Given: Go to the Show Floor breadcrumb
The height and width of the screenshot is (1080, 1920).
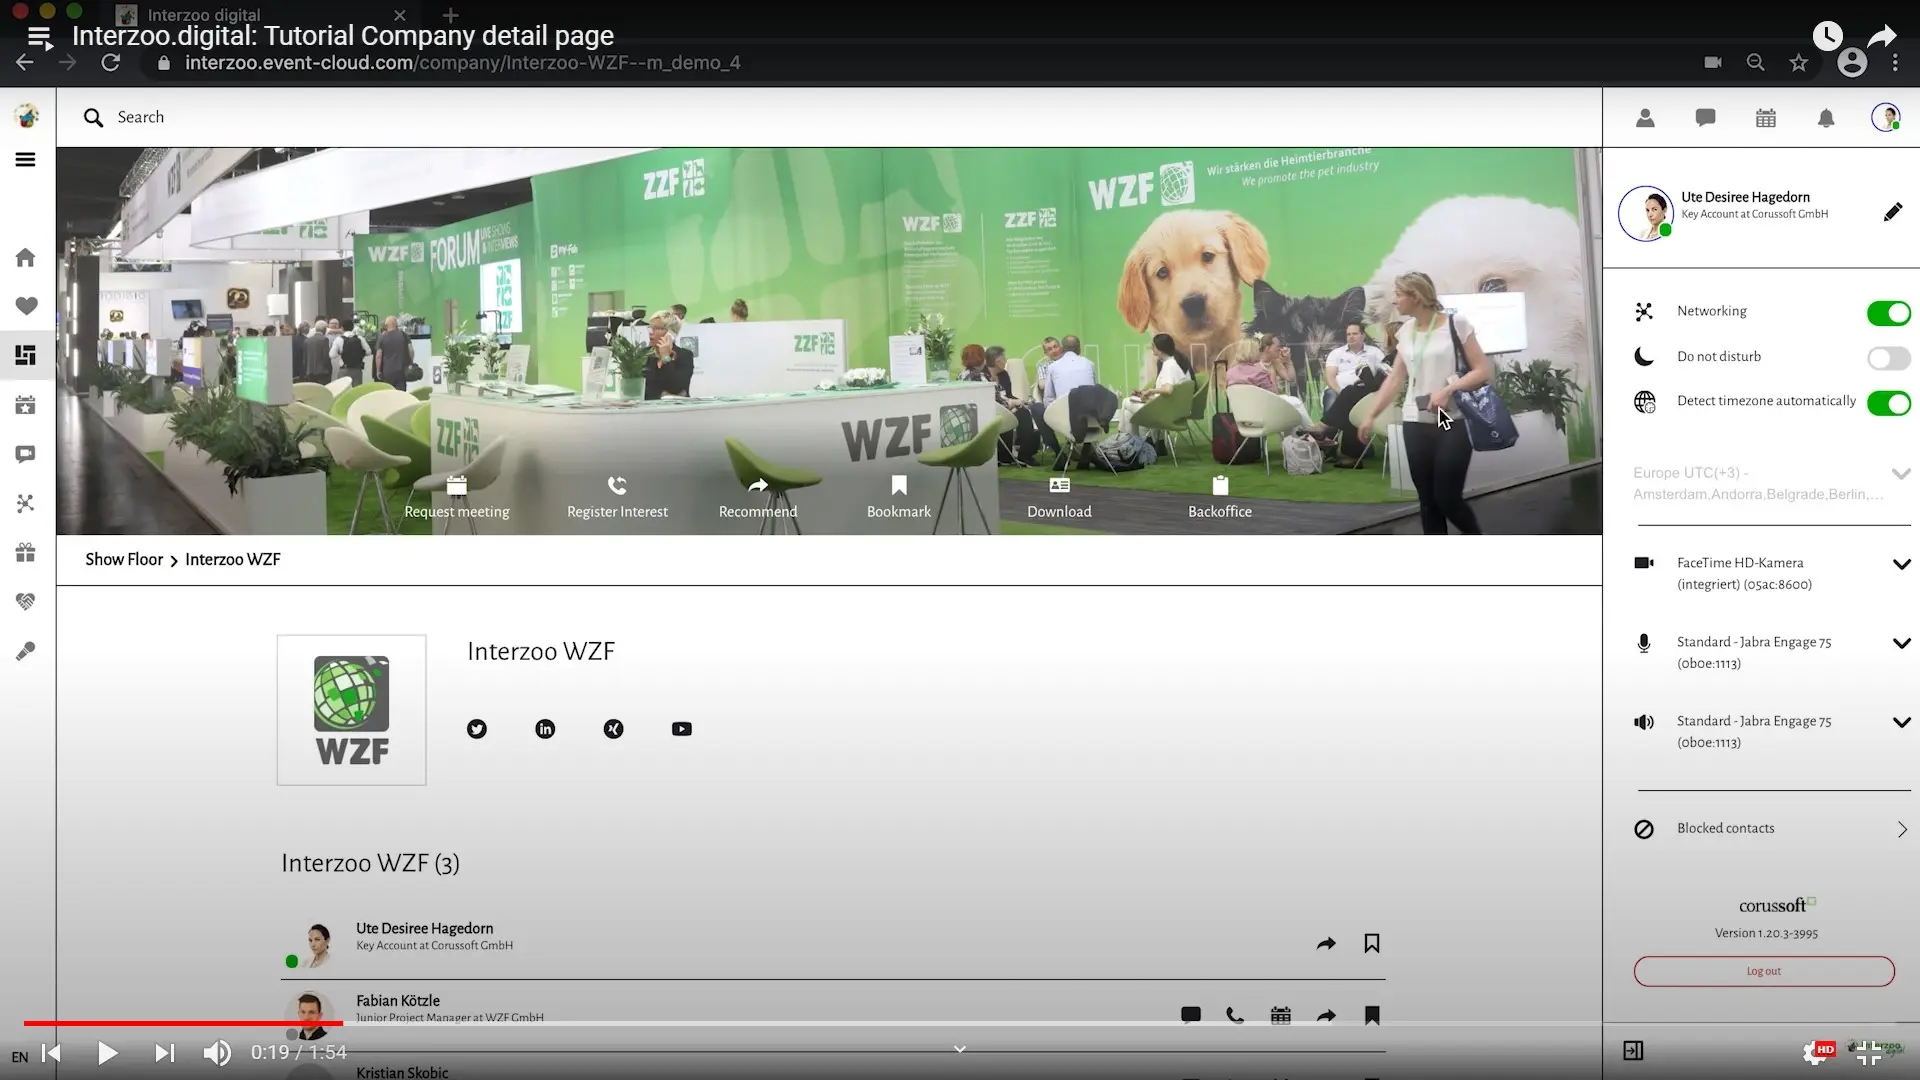Looking at the screenshot, I should 124,560.
